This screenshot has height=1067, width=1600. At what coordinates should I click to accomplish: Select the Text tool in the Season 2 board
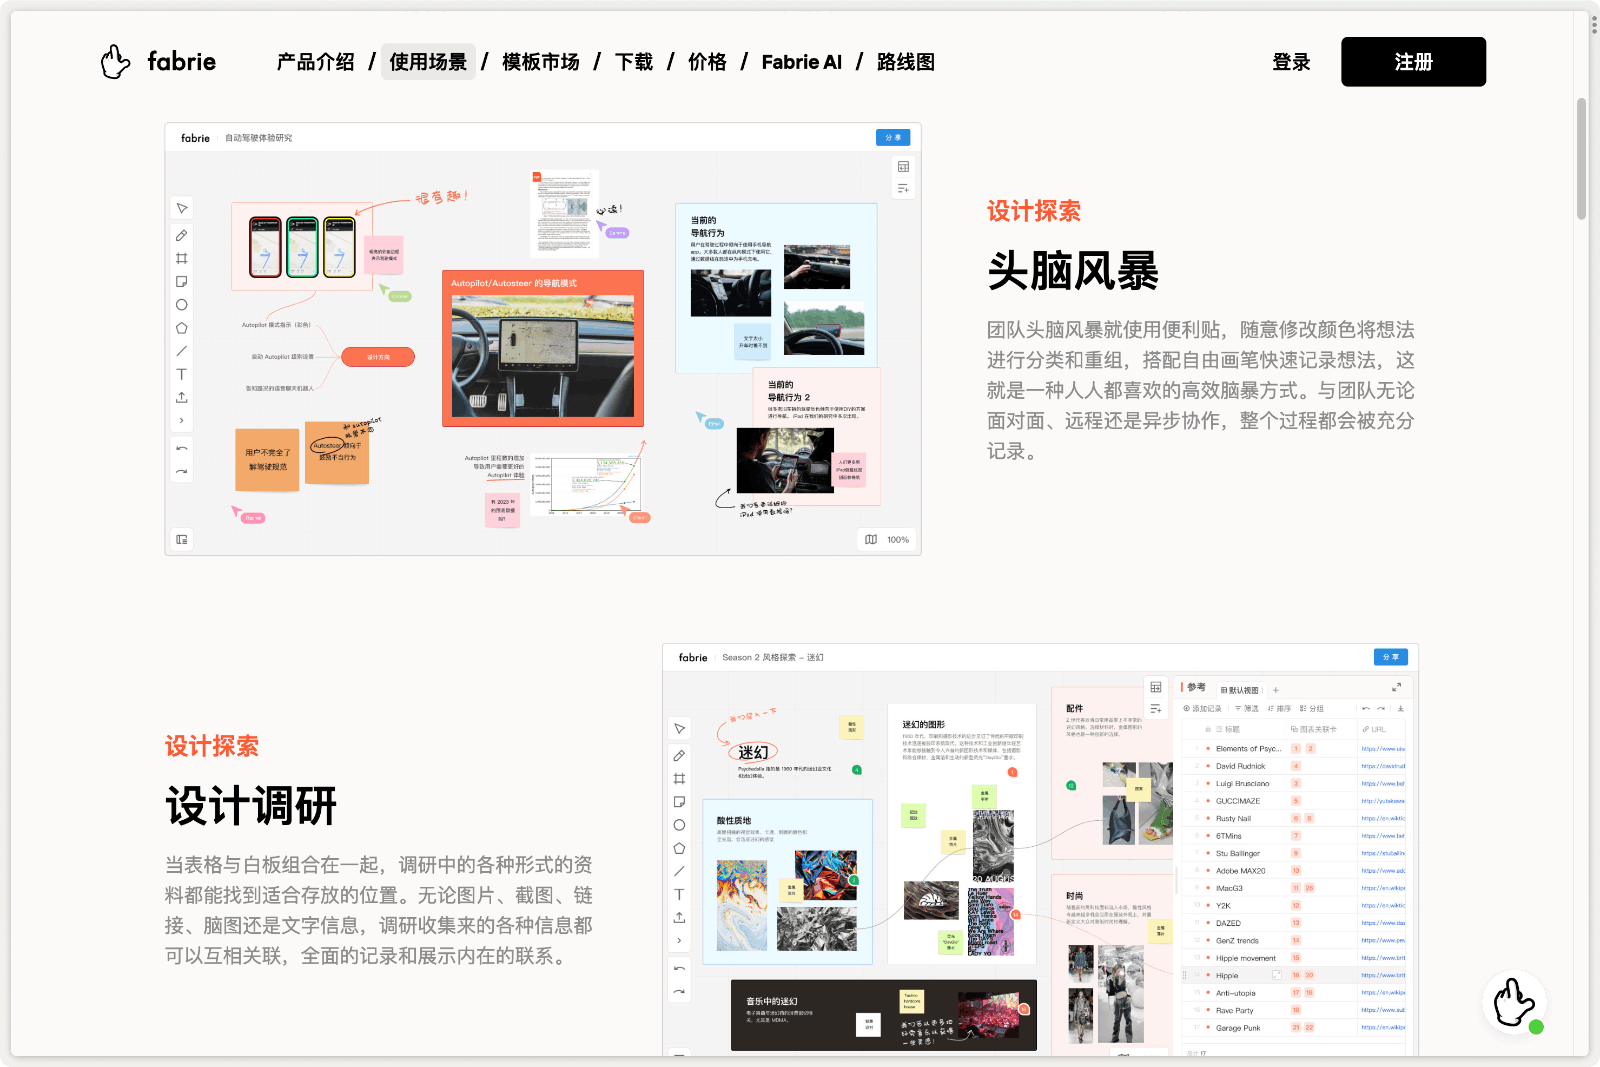[x=679, y=894]
